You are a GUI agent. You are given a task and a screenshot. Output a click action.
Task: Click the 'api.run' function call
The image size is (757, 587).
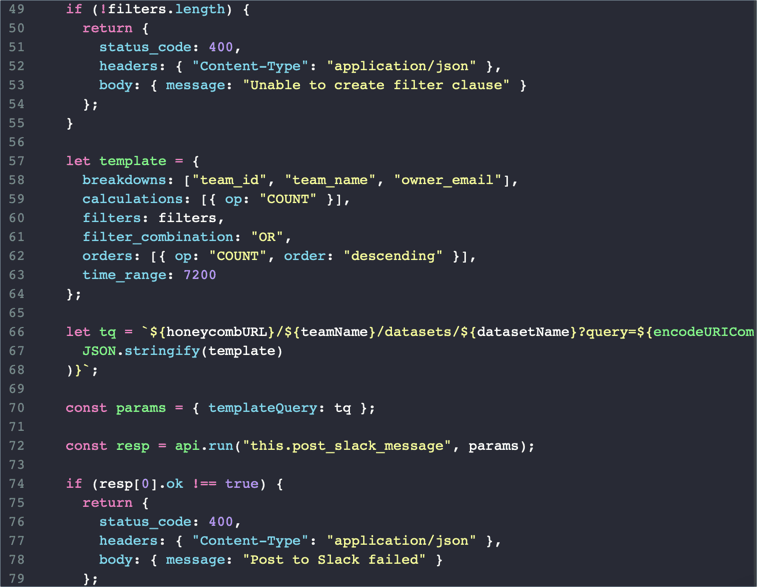[x=204, y=446]
